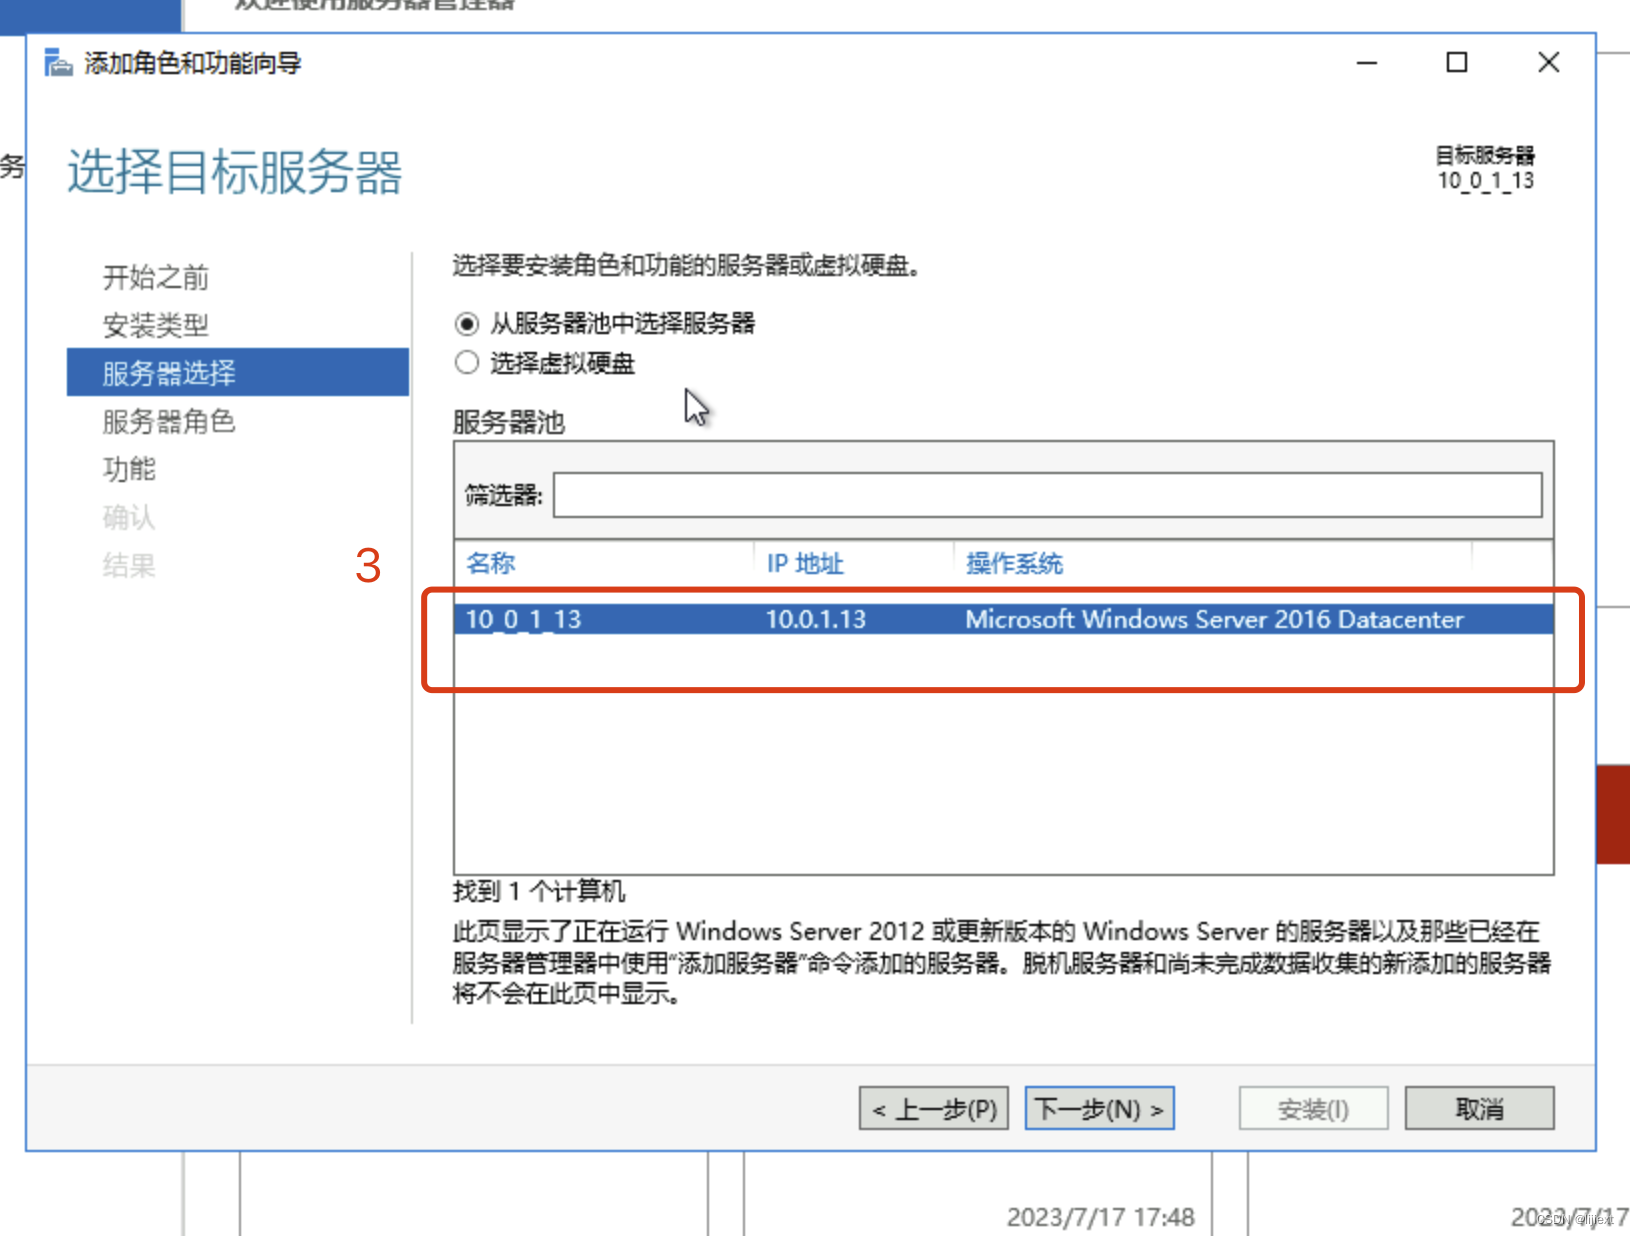1630x1236 pixels.
Task: Maximize the 添加角色和功能向导 window
Action: pos(1457,63)
